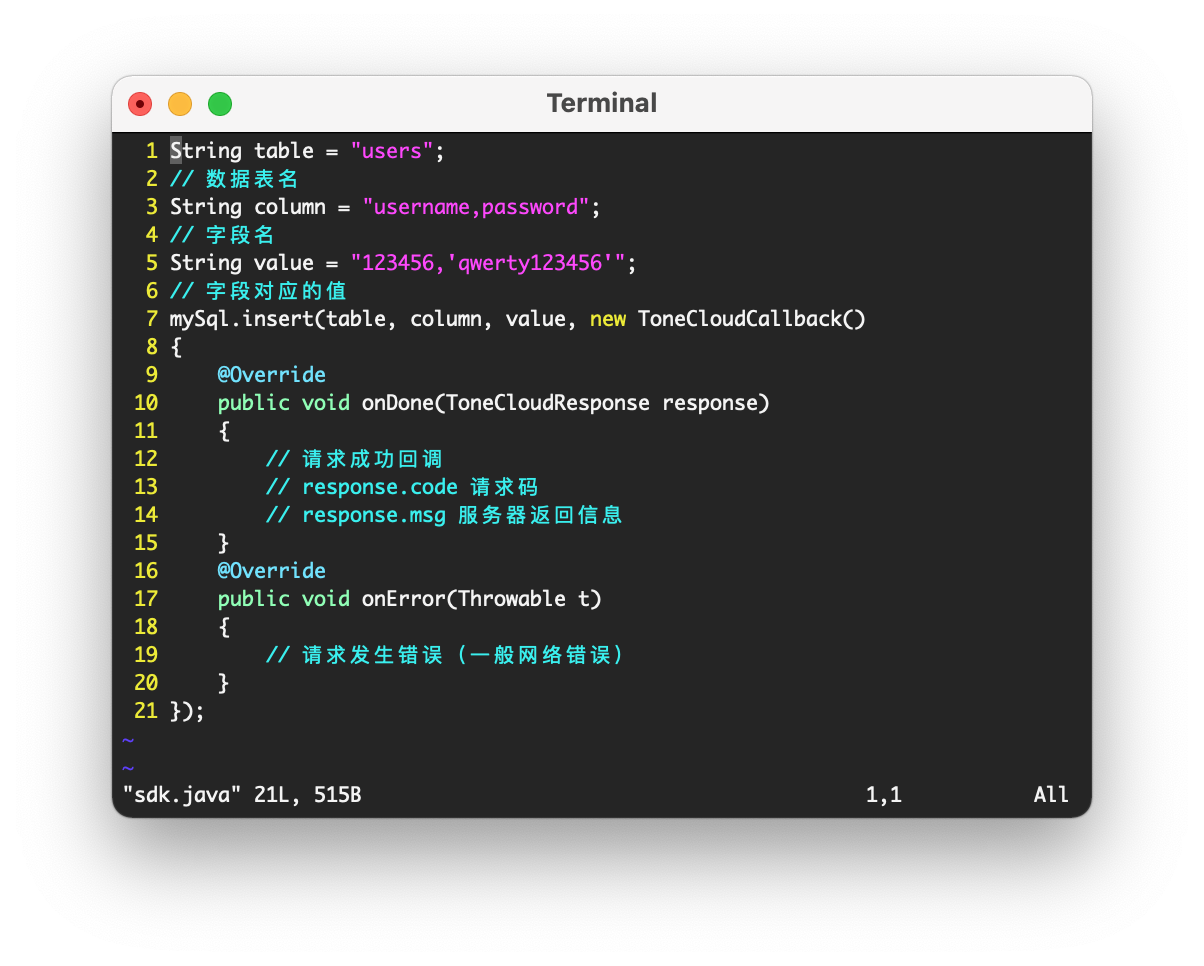Screen dimensions: 1204x966
Task: Click the "123456,'qwerty123456'" string value
Action: pos(487,263)
